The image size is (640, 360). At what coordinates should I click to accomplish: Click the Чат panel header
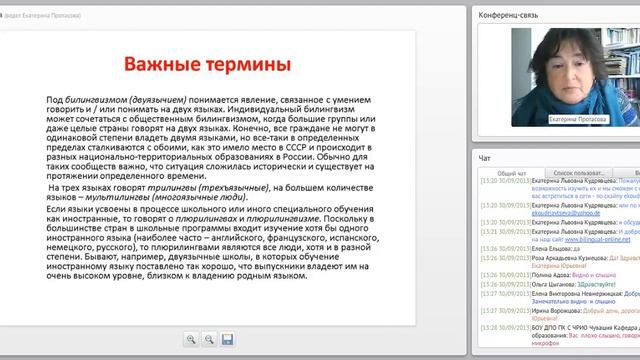click(484, 158)
